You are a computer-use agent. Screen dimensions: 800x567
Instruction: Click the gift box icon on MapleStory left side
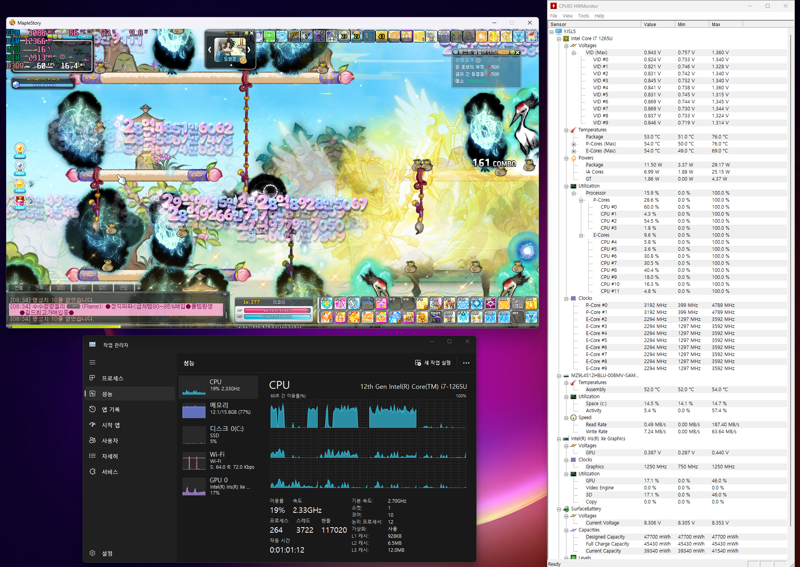coord(20,201)
